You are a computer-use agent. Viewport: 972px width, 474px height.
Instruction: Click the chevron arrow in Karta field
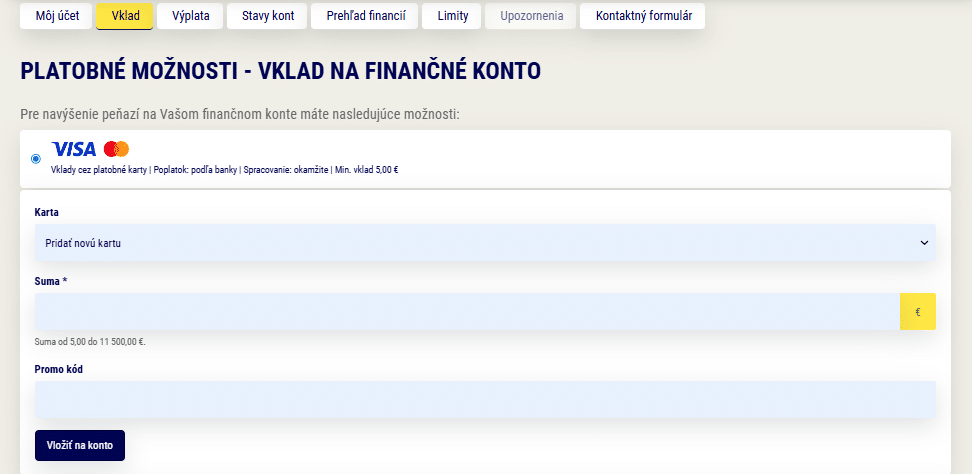point(924,243)
